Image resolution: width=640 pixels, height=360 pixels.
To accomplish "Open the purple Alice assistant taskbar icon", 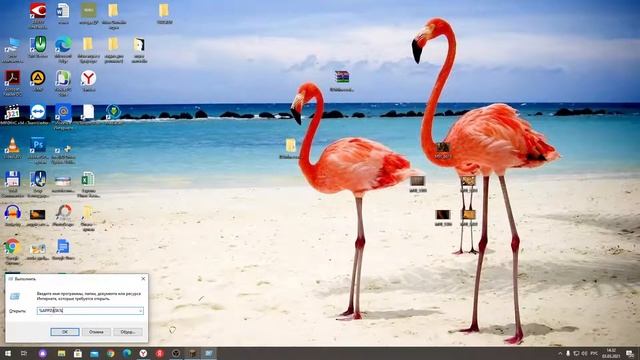I will tap(43, 353).
